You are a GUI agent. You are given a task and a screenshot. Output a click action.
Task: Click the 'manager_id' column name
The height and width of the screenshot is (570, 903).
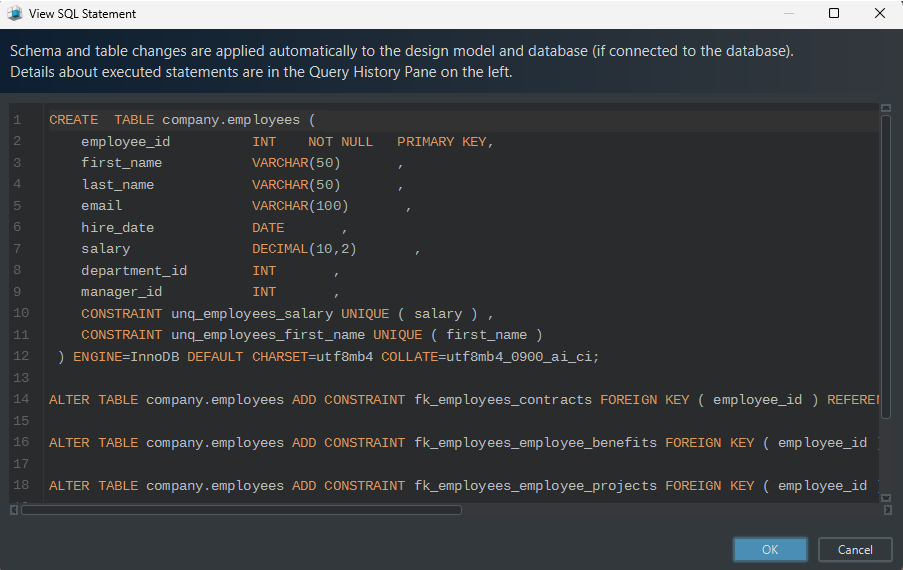(x=122, y=292)
